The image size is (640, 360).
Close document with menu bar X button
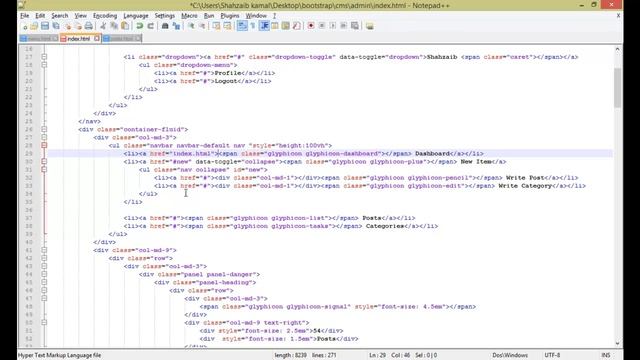tap(618, 16)
